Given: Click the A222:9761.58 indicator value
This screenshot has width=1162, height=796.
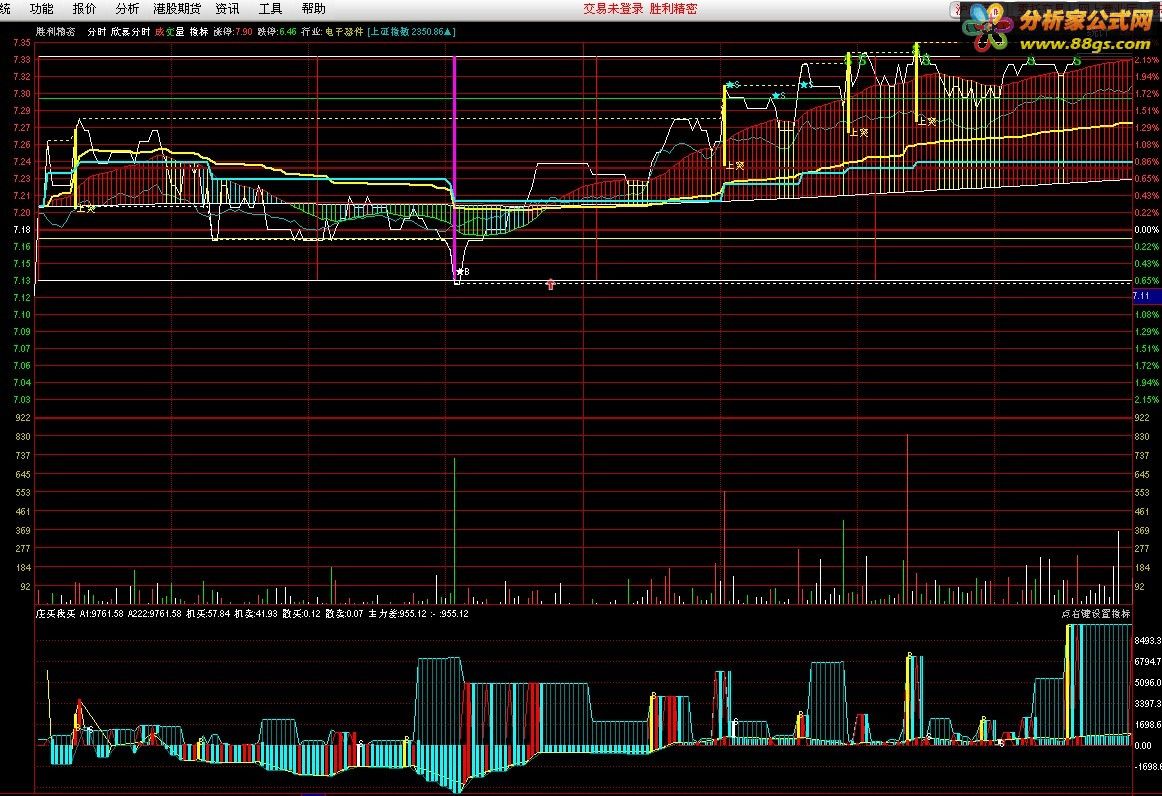Looking at the screenshot, I should click(x=154, y=614).
